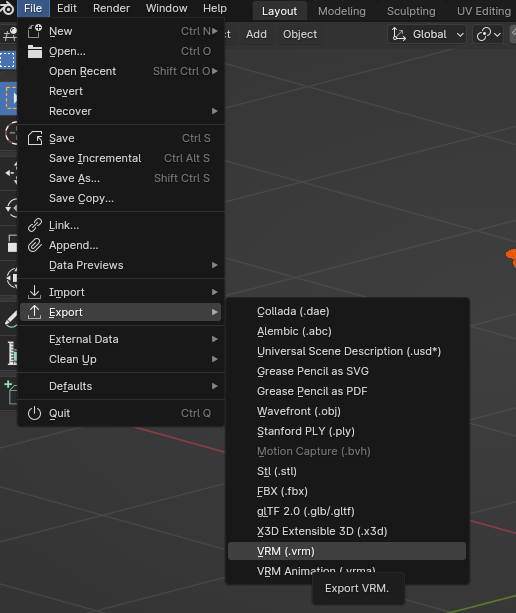
Task: Click the chain Link icon
Action: point(34,226)
